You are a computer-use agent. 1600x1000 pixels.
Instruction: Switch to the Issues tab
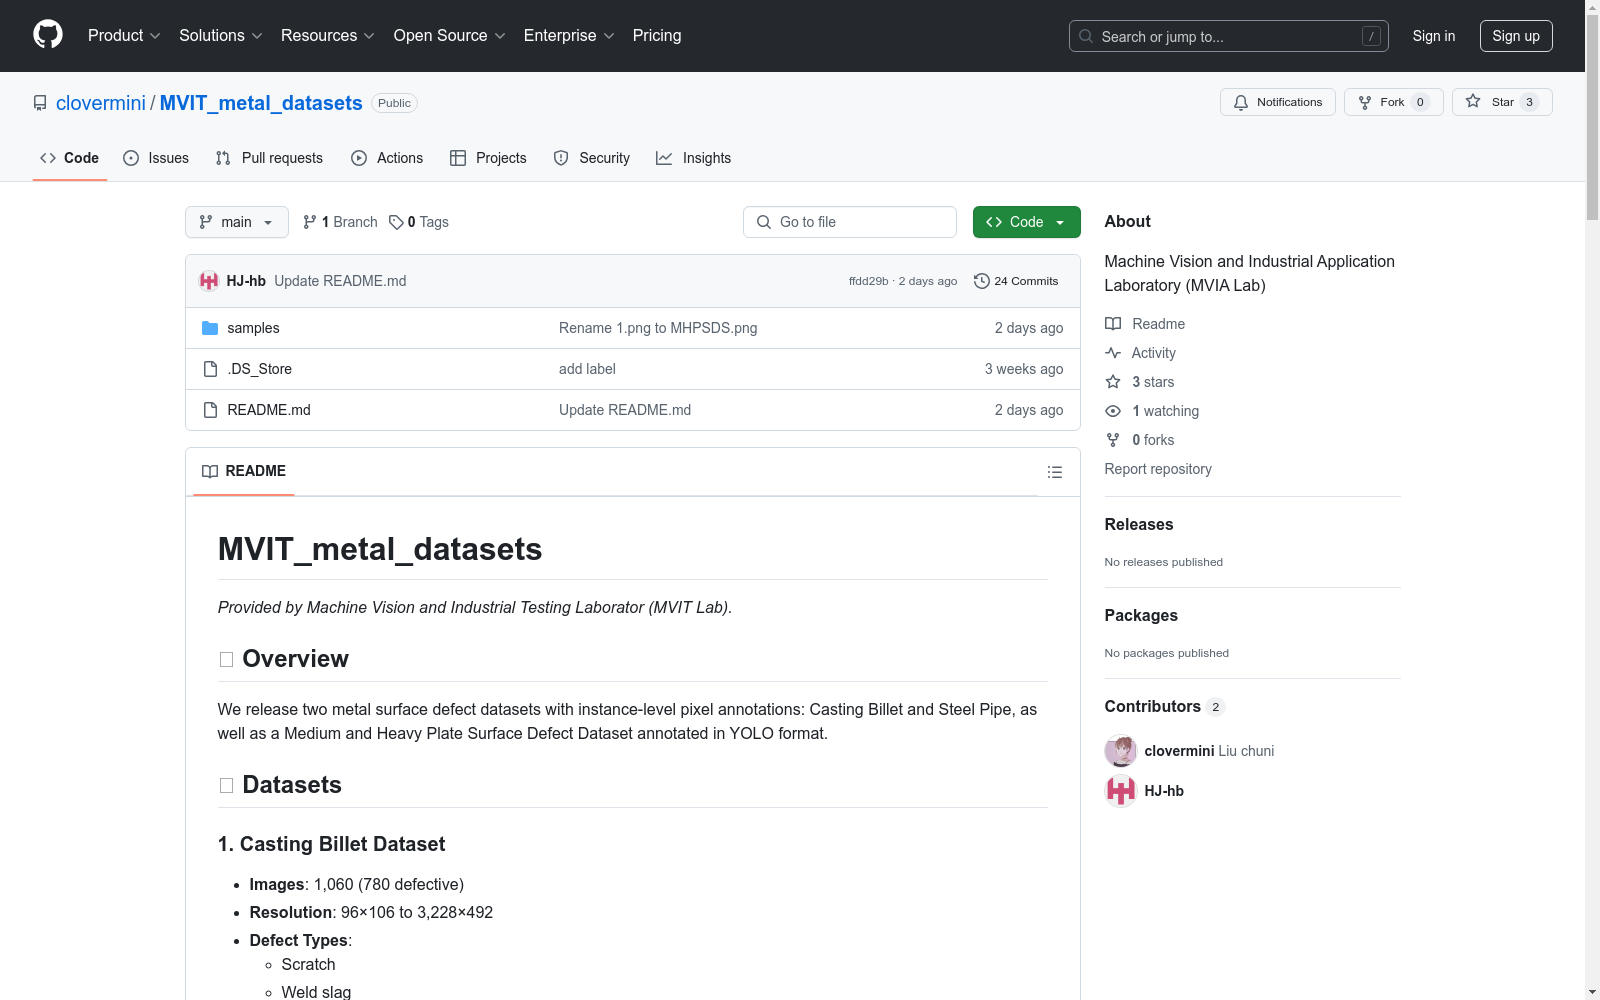[156, 158]
